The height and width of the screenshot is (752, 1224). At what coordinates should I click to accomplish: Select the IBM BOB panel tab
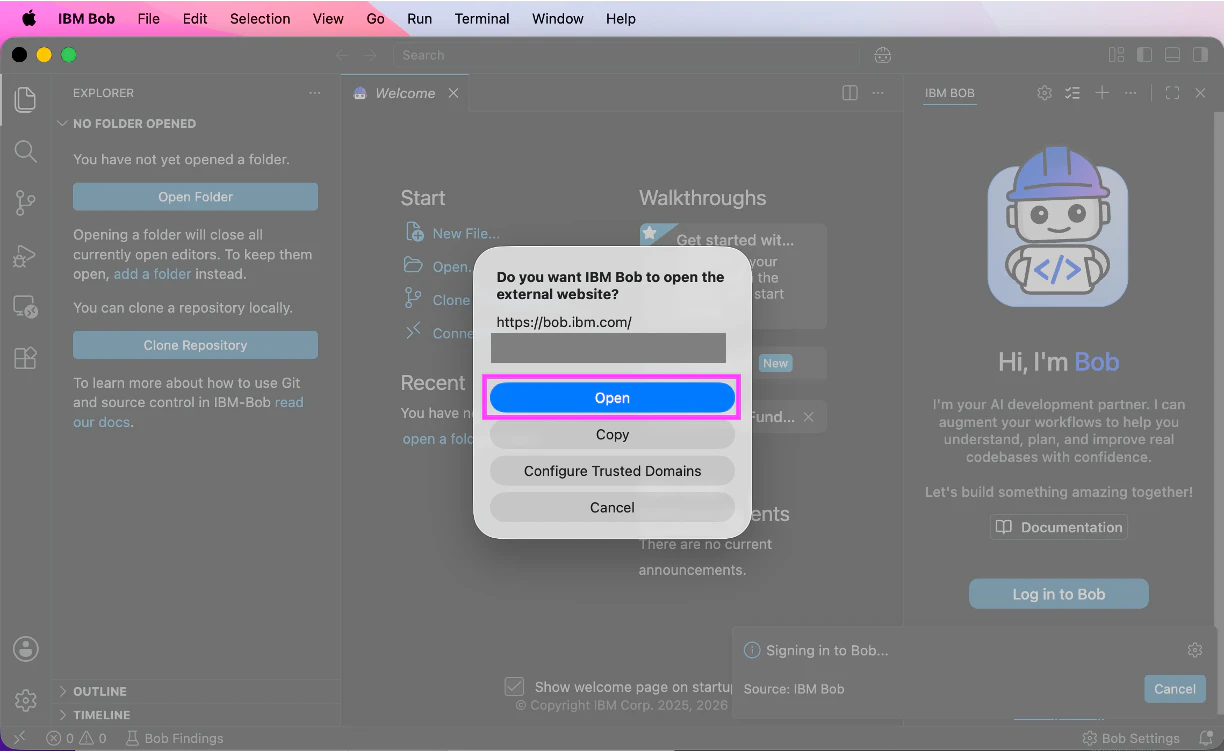point(949,93)
